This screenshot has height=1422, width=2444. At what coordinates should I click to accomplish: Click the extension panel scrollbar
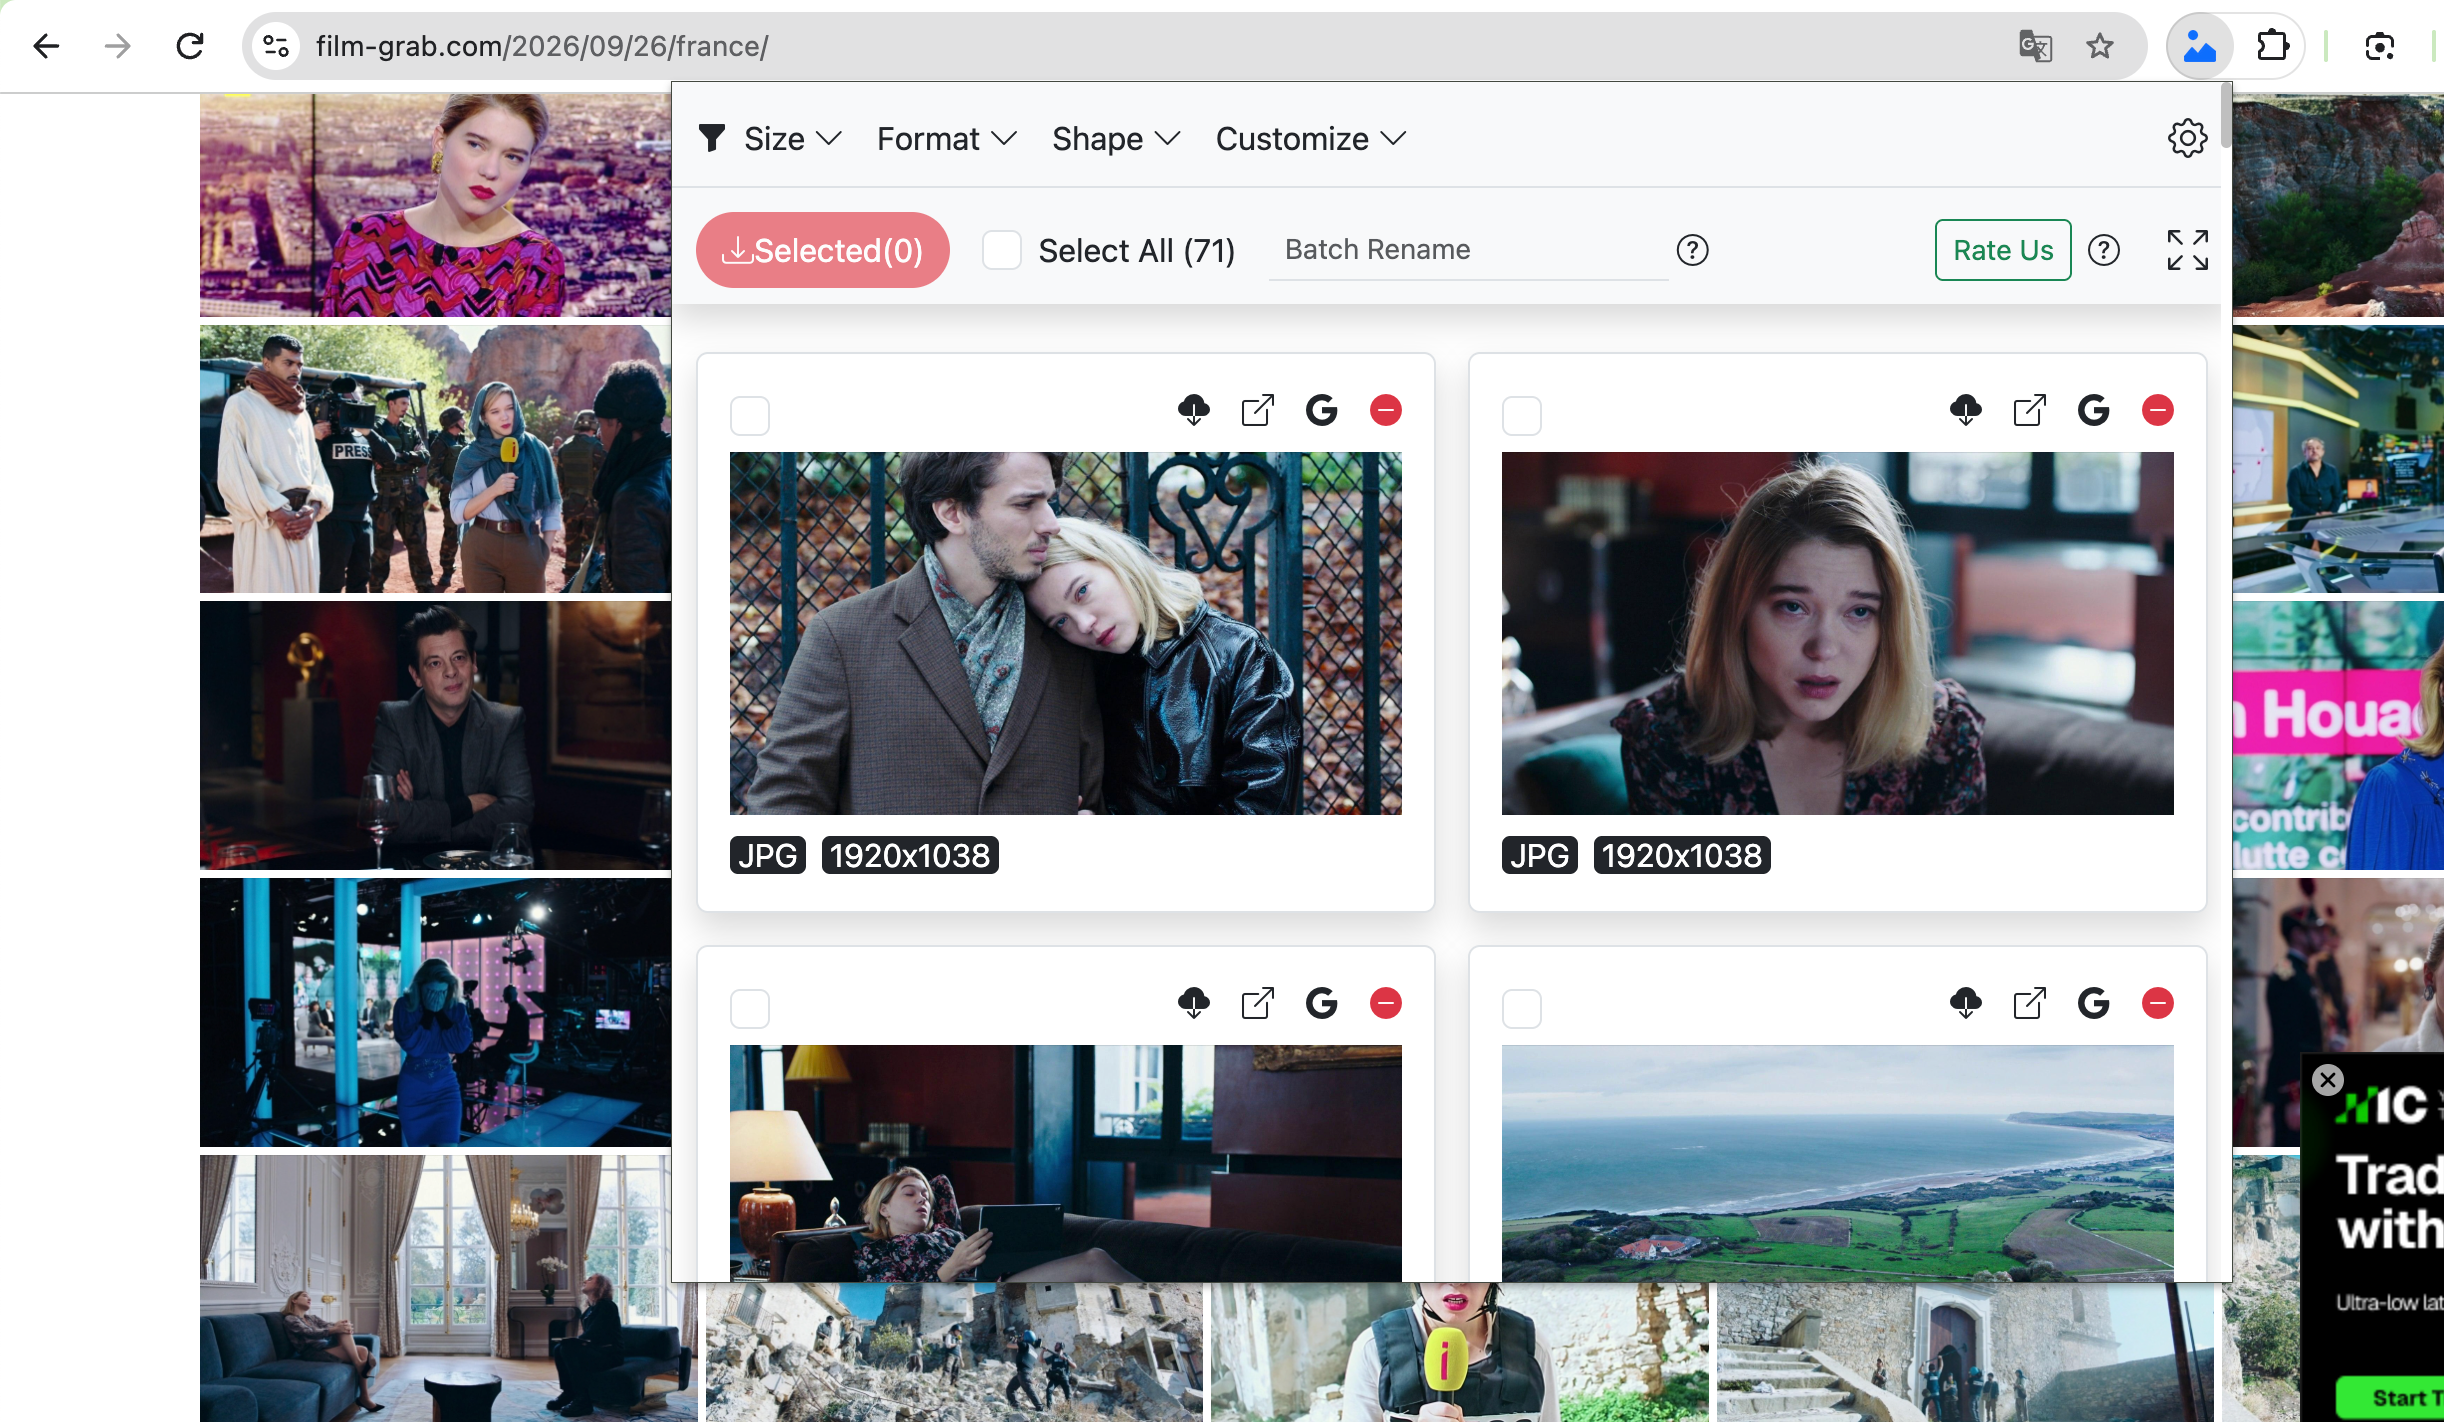click(x=2225, y=116)
